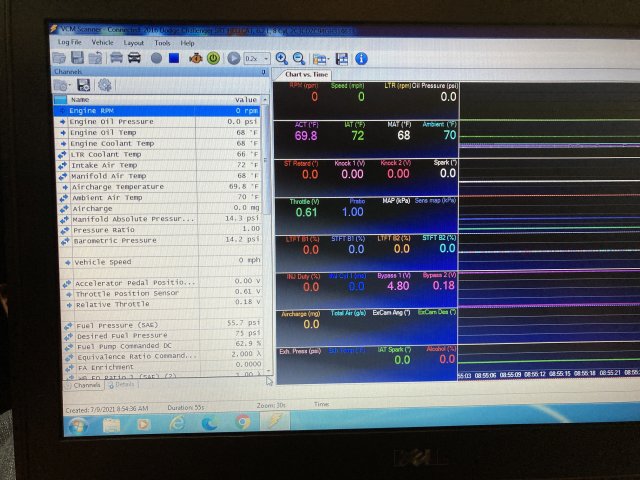
Task: Open the Vehicle menu
Action: 102,43
